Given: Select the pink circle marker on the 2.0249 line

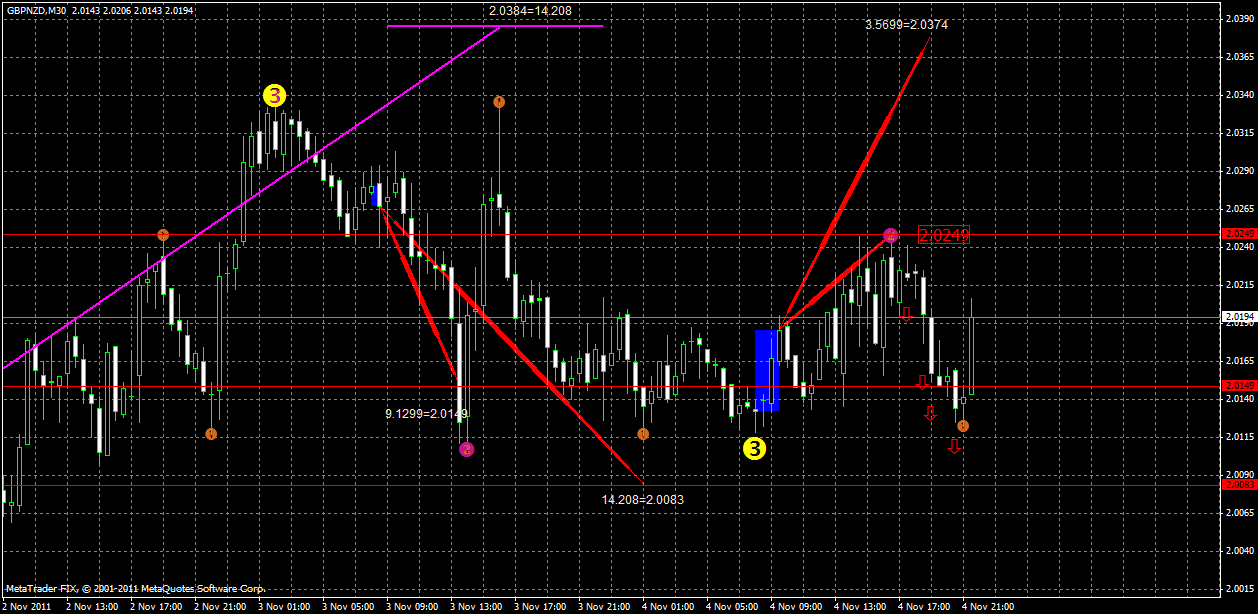Looking at the screenshot, I should [890, 236].
